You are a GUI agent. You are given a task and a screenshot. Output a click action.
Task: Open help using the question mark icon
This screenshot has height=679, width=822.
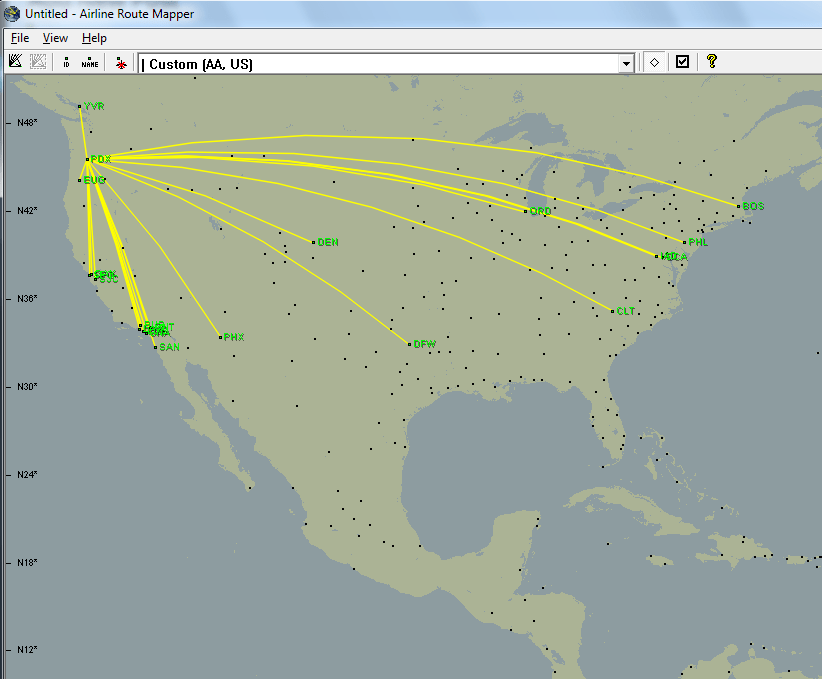(712, 61)
